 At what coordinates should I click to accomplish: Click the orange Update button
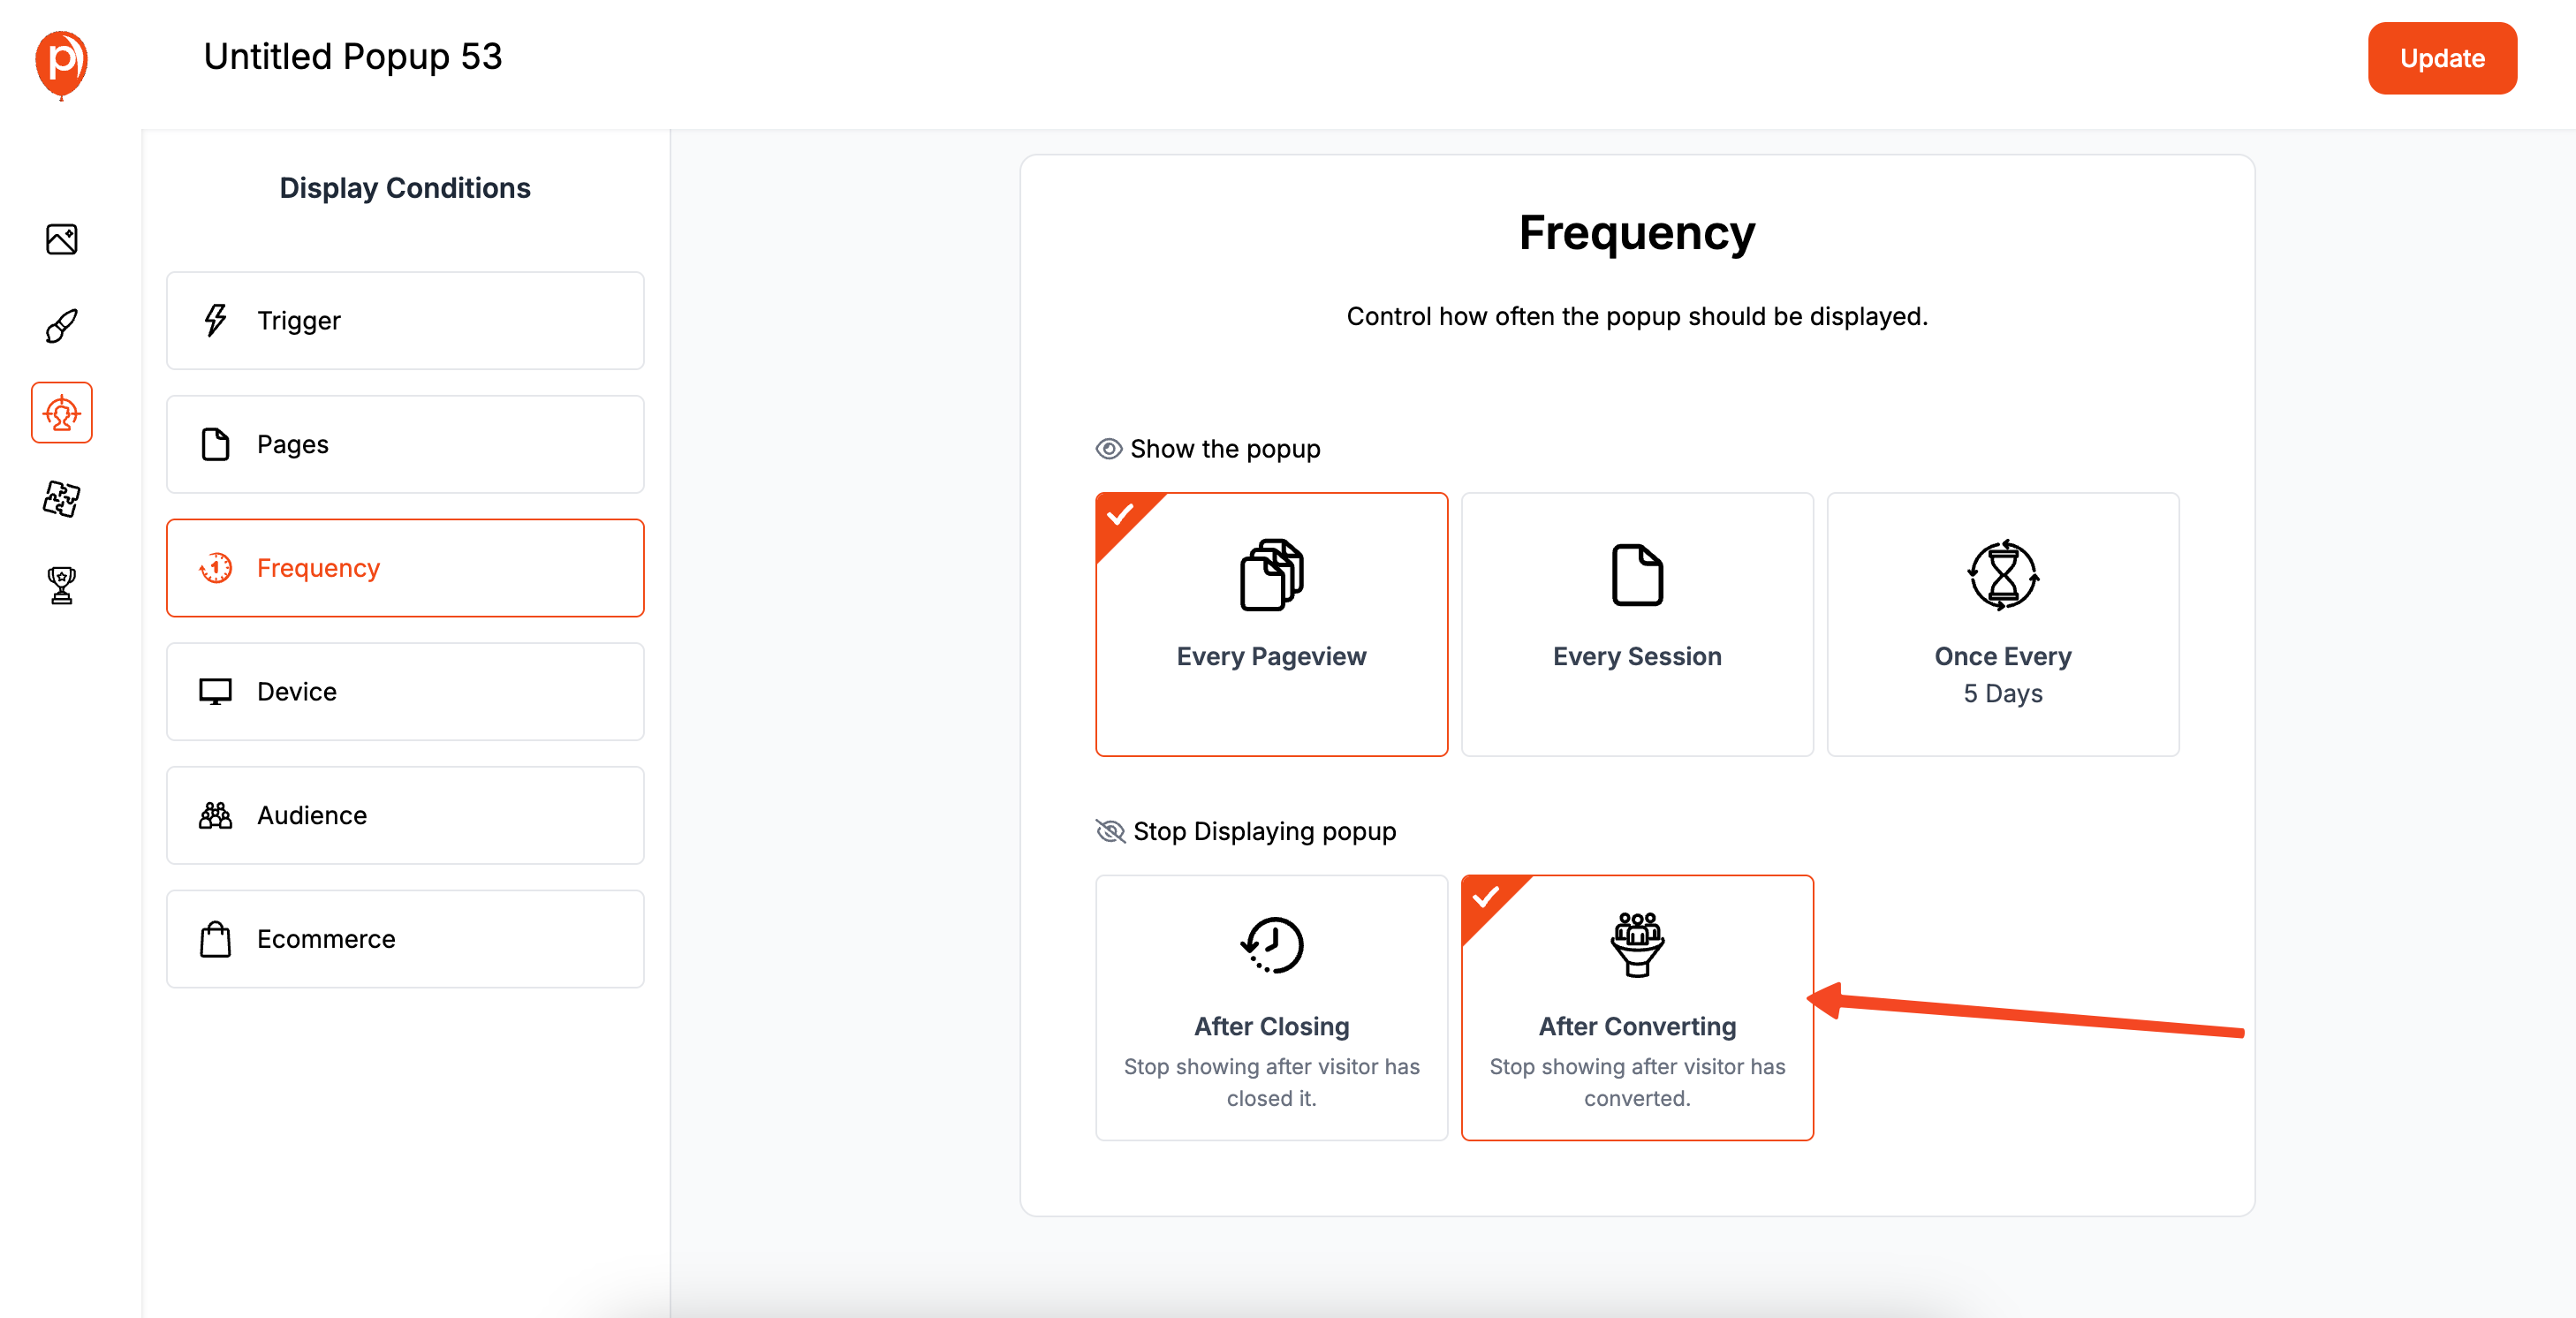[2441, 58]
